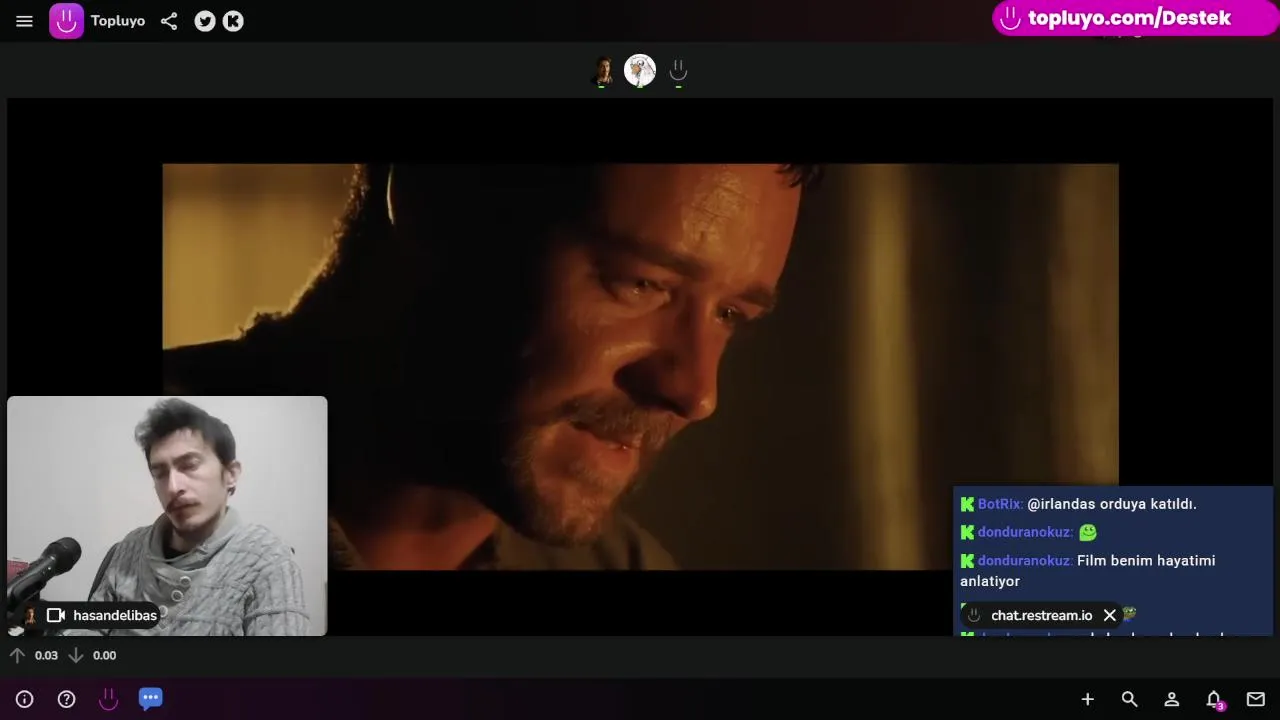
Task: Click the hasandelibas username label
Action: click(115, 616)
